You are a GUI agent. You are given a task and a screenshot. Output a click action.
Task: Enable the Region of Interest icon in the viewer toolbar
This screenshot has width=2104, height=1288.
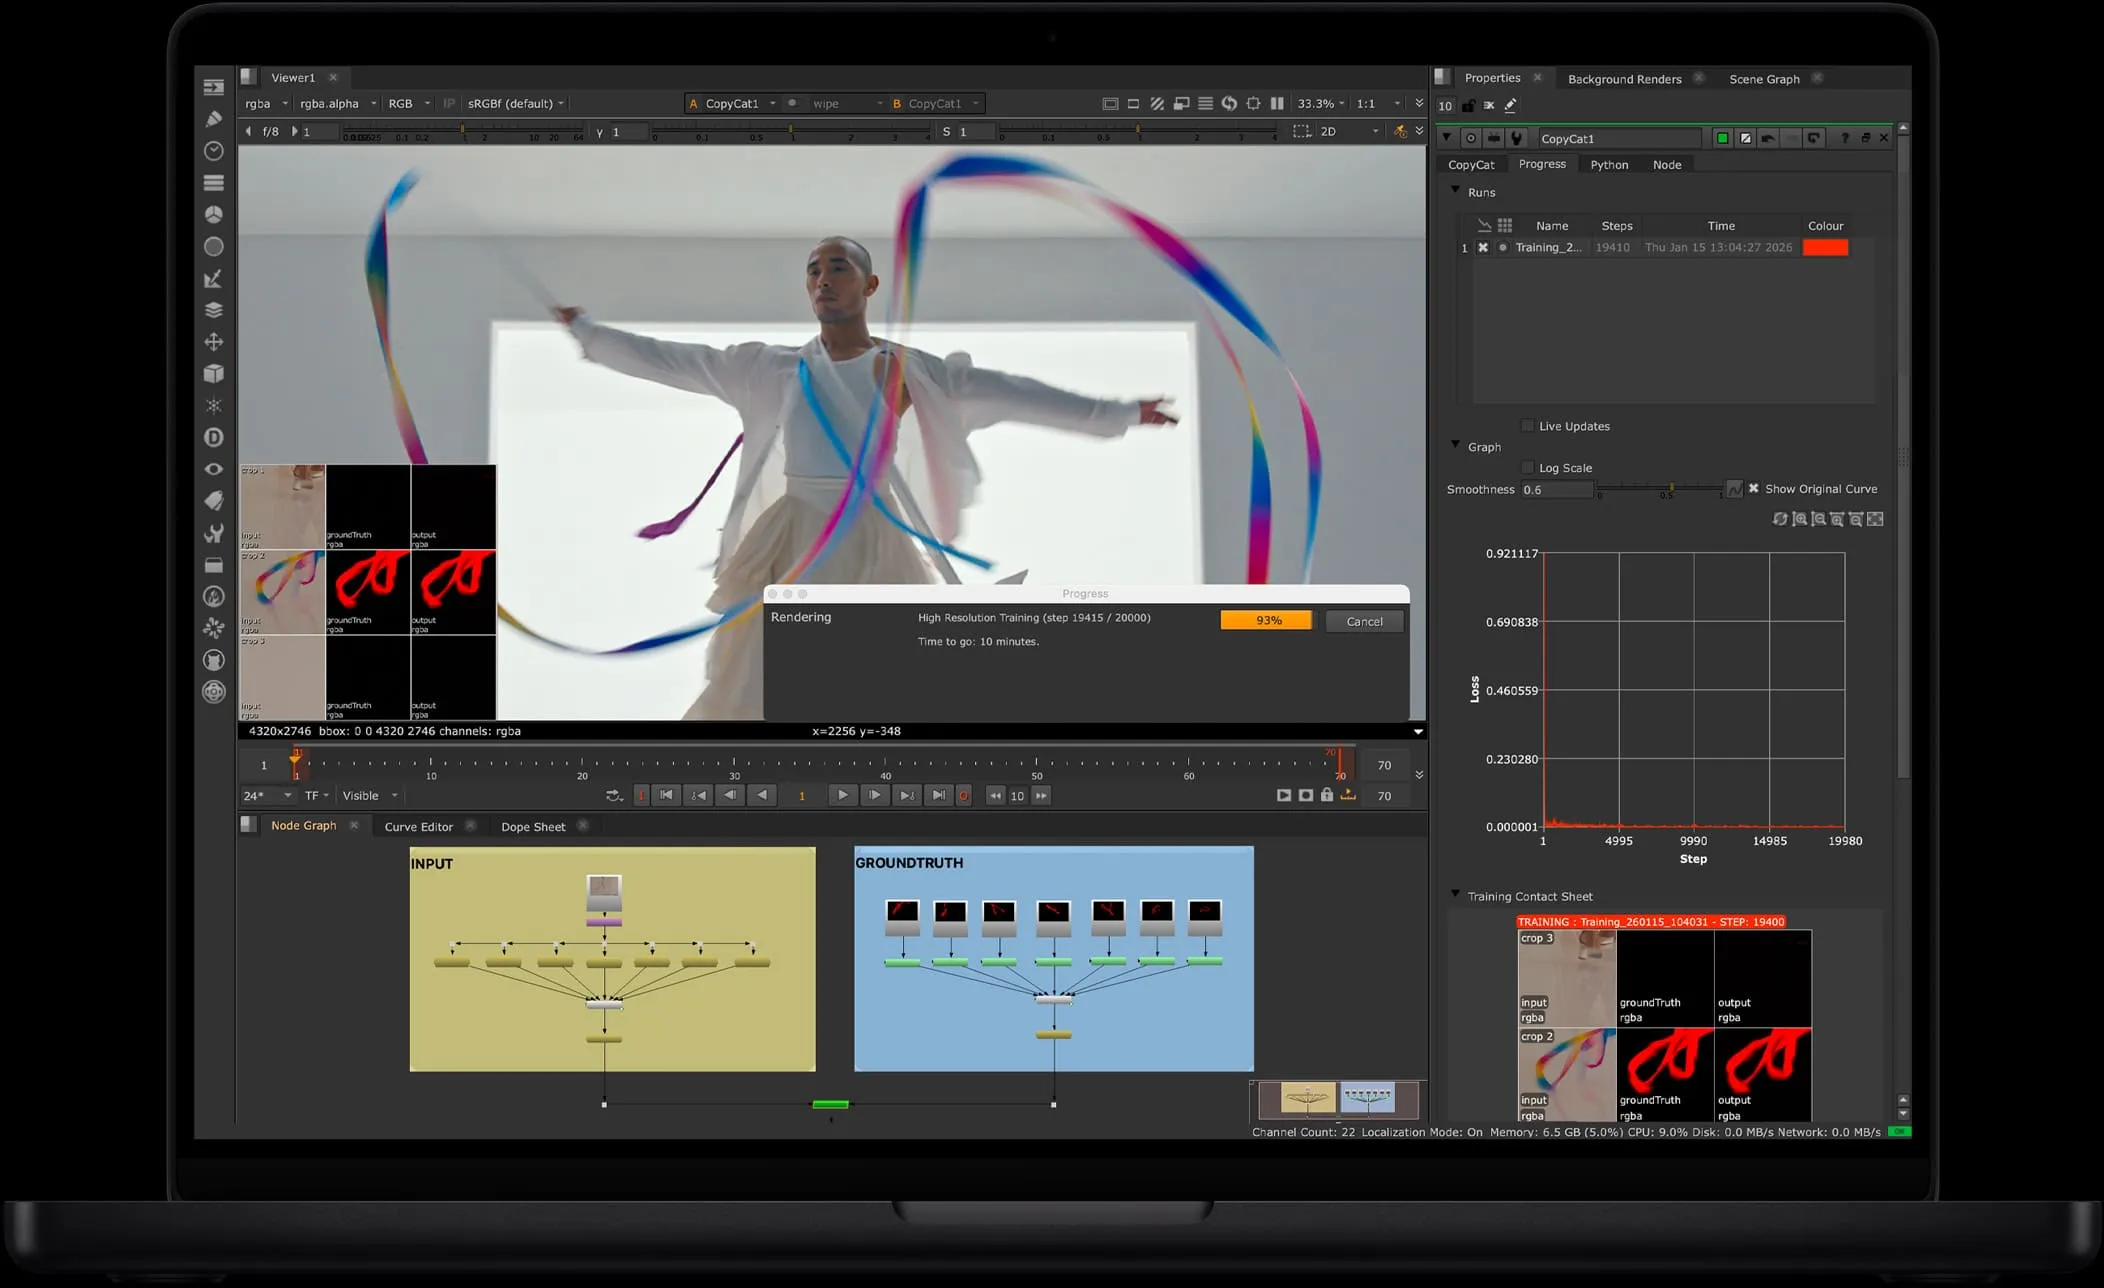tap(1252, 103)
